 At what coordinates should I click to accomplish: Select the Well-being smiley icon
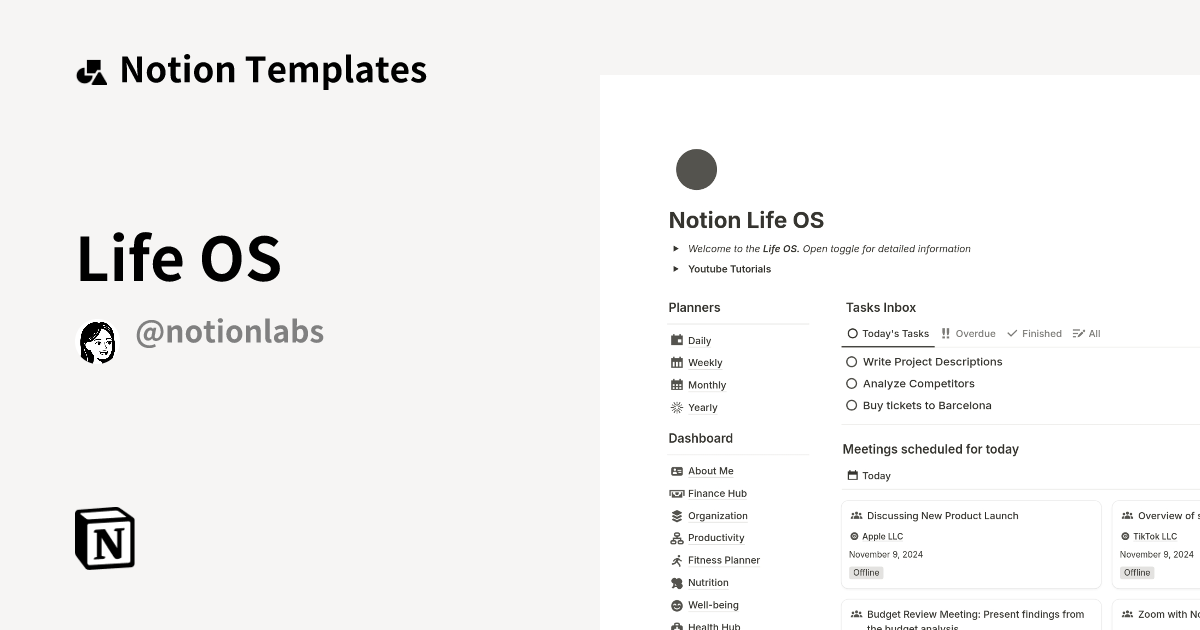[677, 604]
